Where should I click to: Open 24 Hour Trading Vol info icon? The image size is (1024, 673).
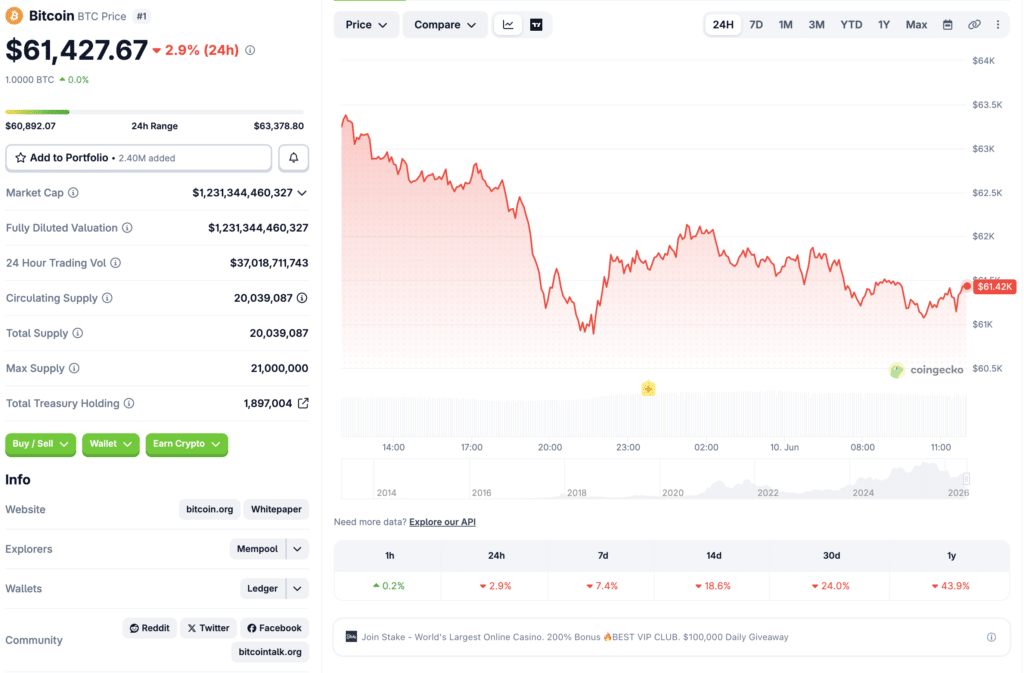[x=116, y=263]
